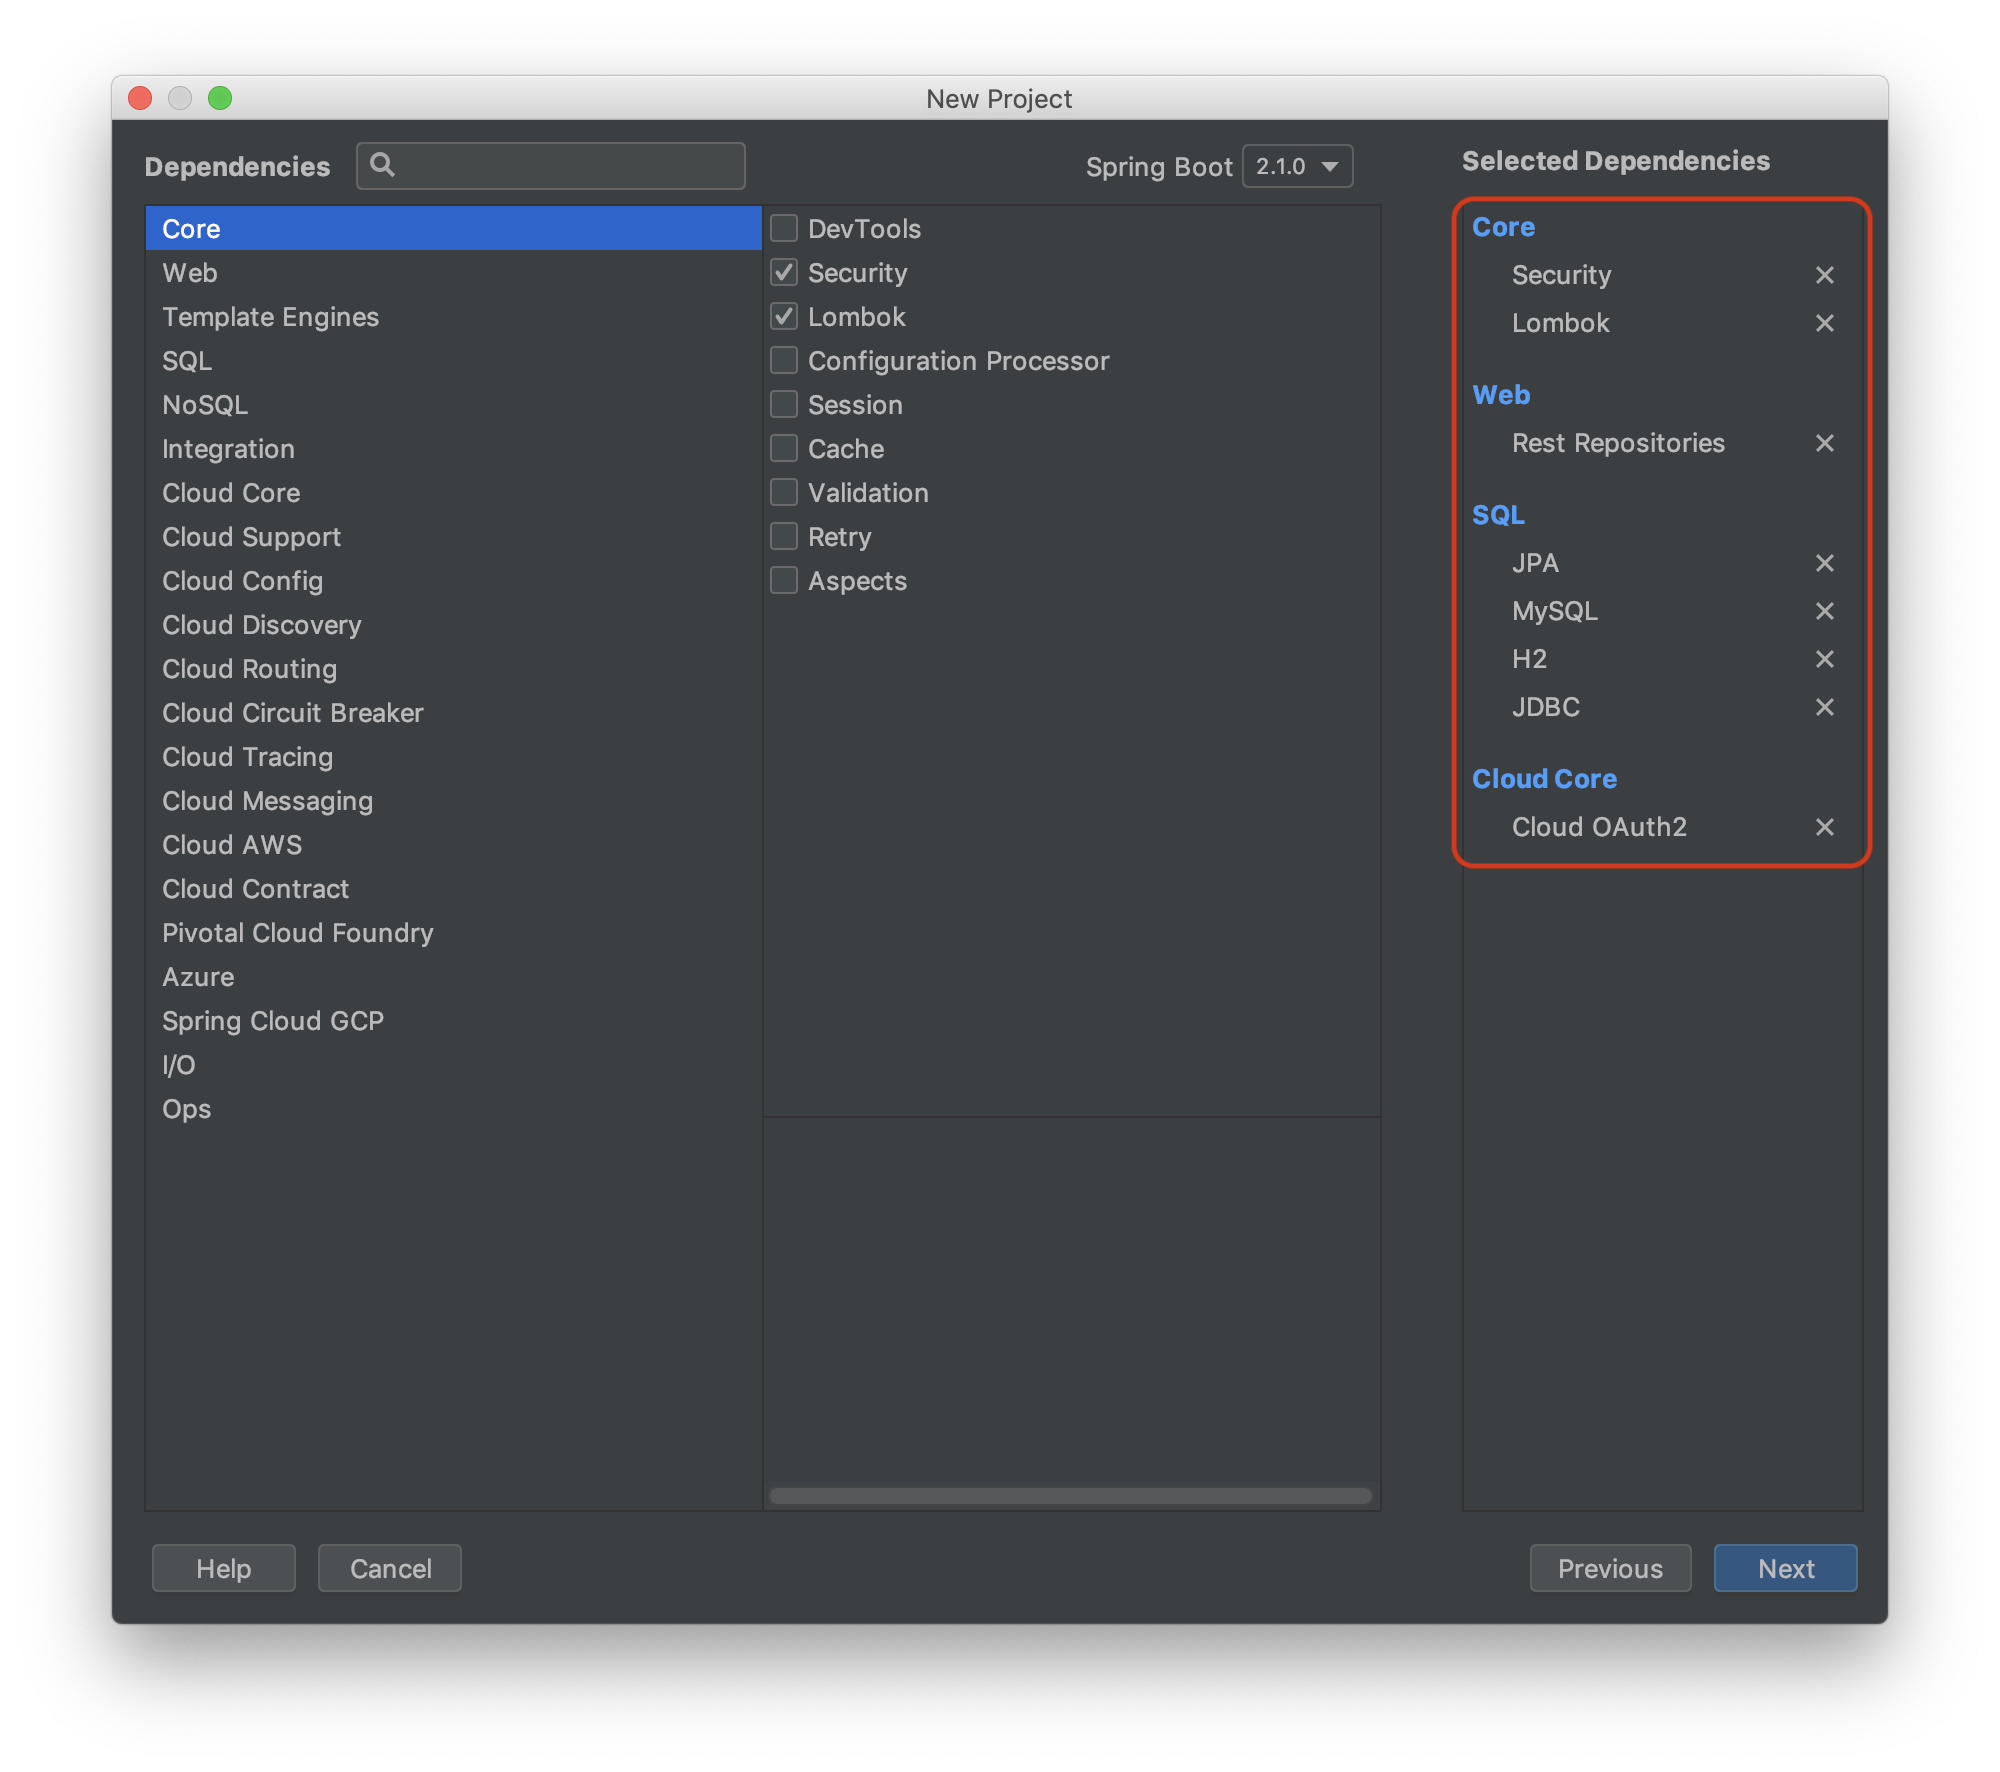Select the Web category
The height and width of the screenshot is (1772, 2000).
(453, 273)
